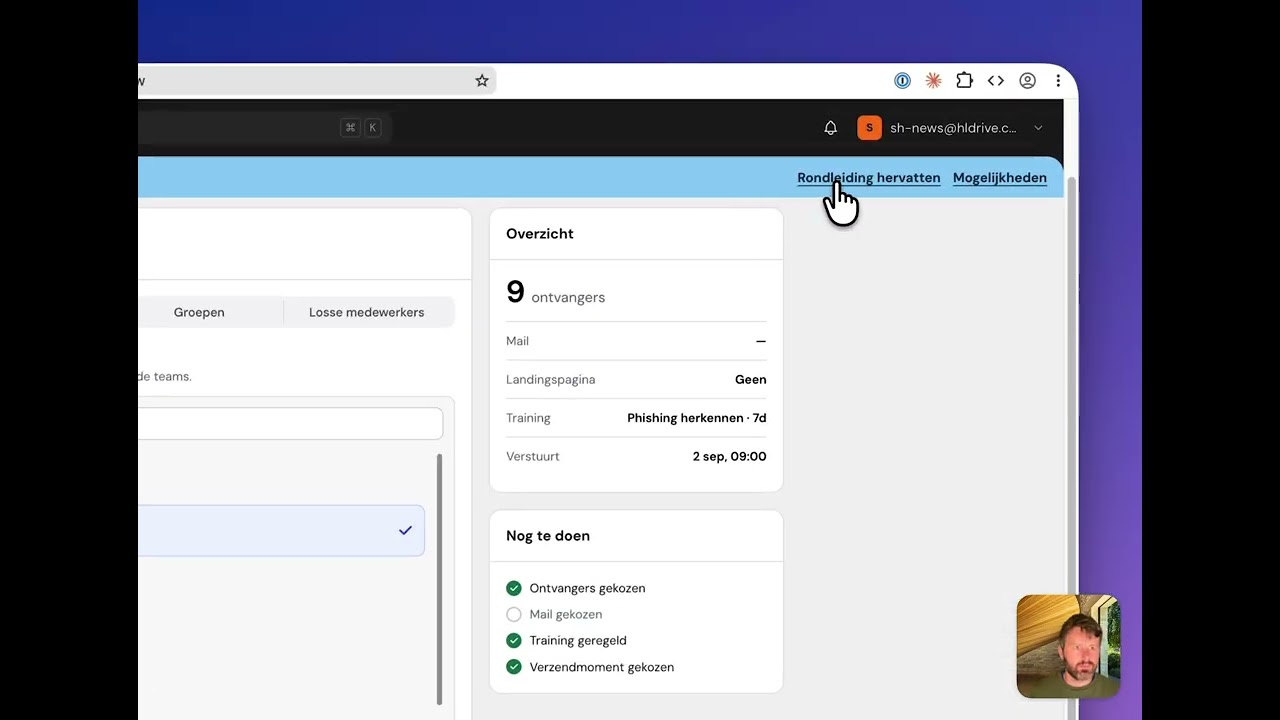This screenshot has height=720, width=1280.
Task: Click the "Verzendmoment gekozen" checklist text
Action: tap(602, 667)
